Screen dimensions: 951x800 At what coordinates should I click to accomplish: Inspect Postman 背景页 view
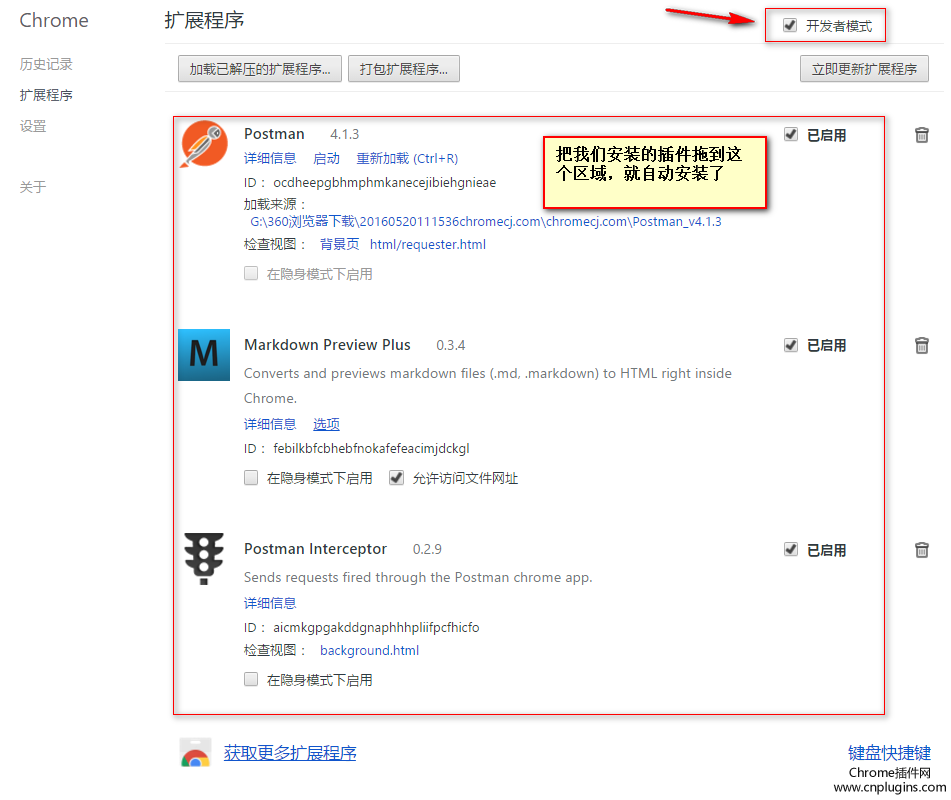340,244
